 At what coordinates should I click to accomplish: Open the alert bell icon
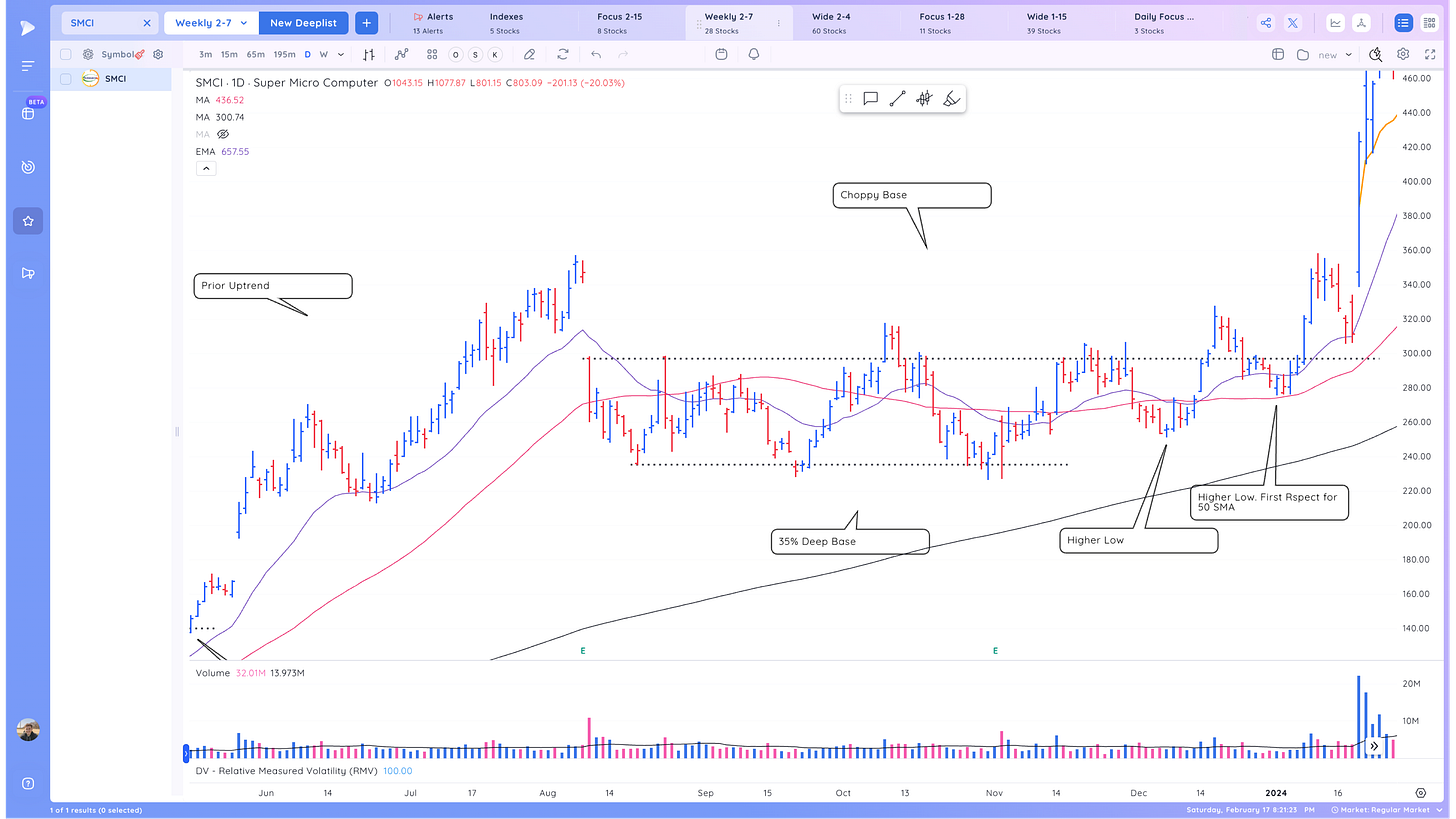(754, 55)
